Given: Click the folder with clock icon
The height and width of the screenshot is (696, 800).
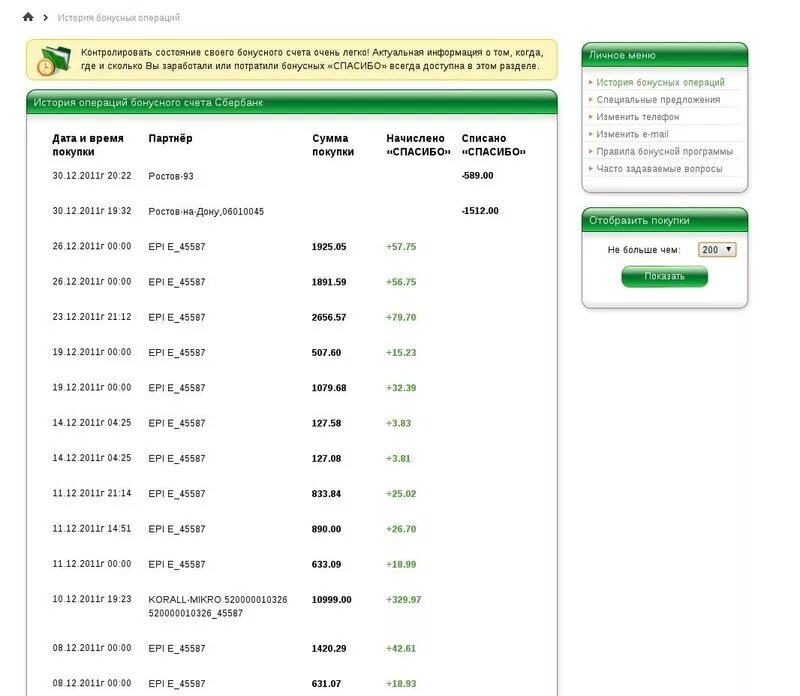Looking at the screenshot, I should (54, 60).
